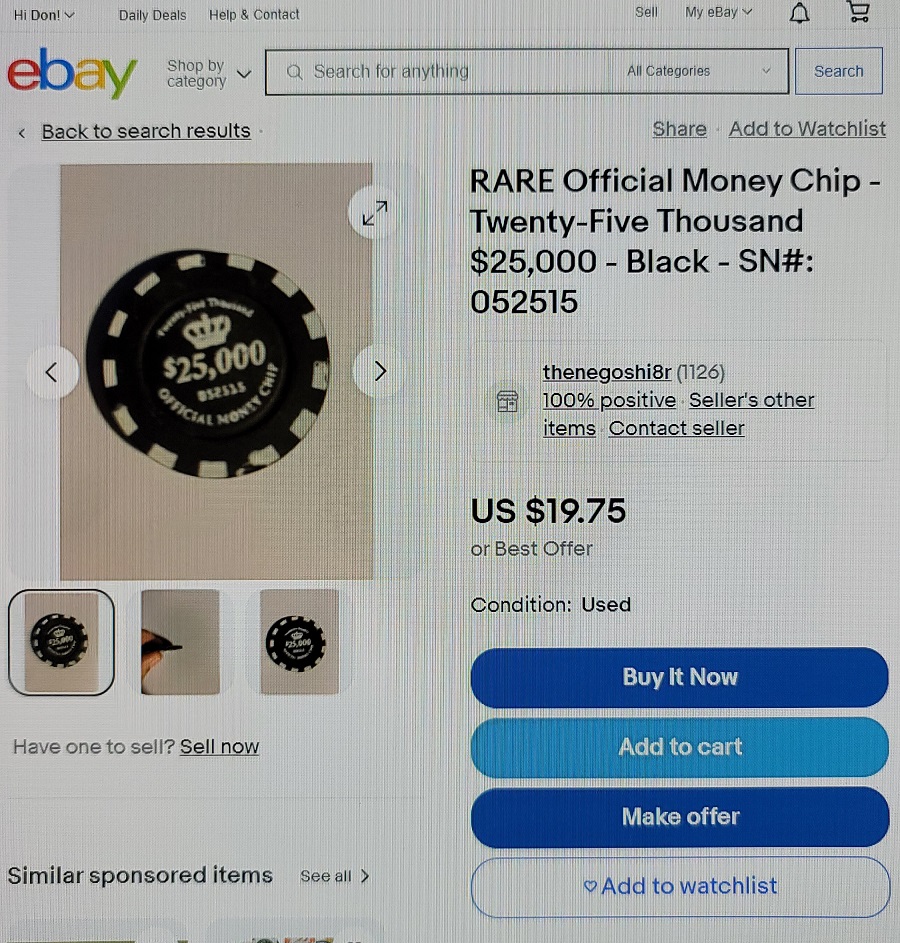
Task: Click the Search for anything field
Action: click(457, 72)
